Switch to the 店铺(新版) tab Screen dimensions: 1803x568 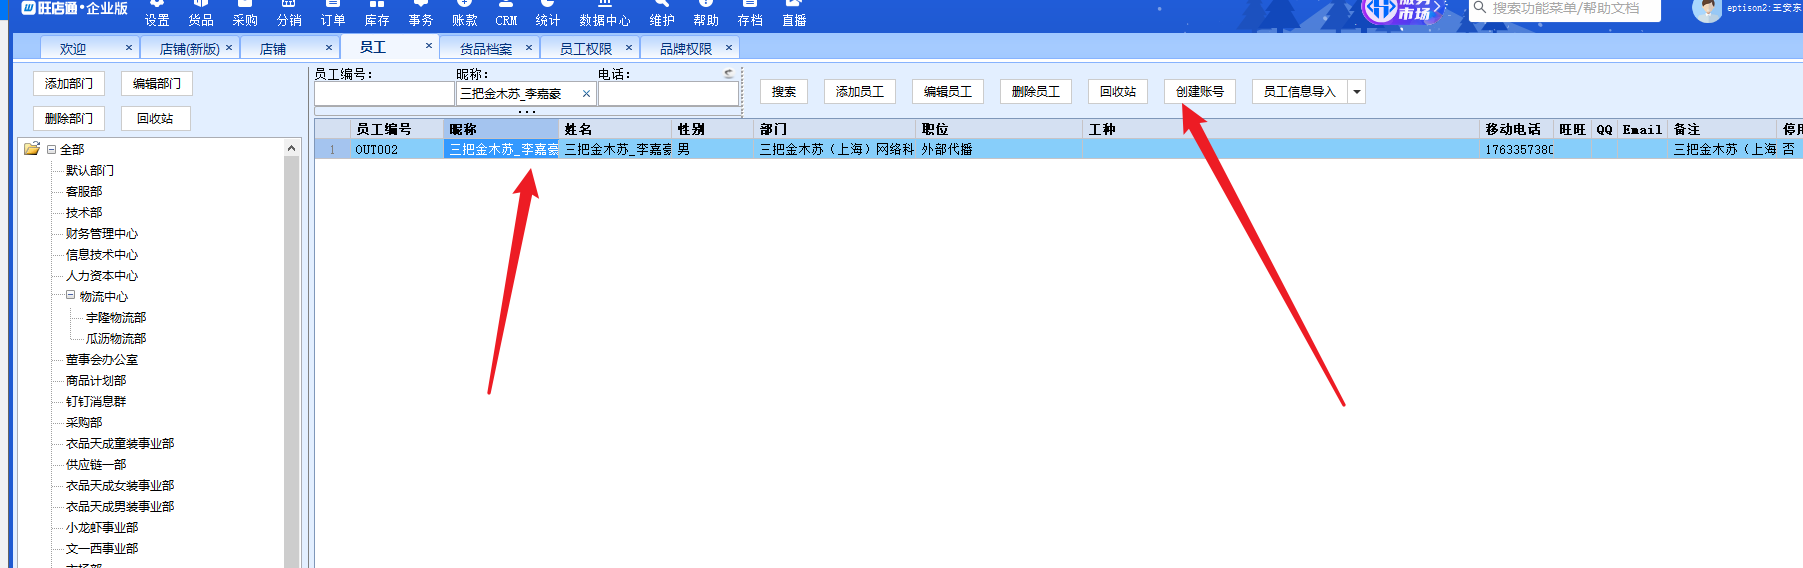click(189, 48)
